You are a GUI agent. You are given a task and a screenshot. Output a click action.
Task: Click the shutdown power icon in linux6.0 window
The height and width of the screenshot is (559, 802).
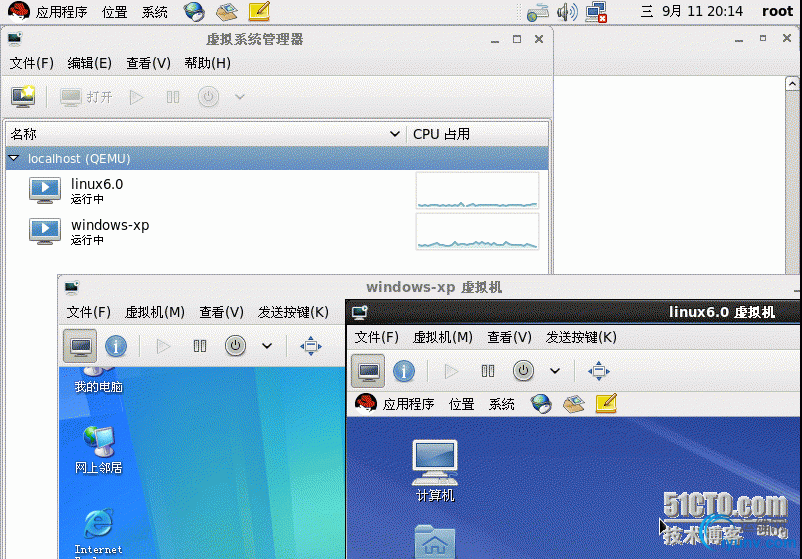click(x=523, y=371)
